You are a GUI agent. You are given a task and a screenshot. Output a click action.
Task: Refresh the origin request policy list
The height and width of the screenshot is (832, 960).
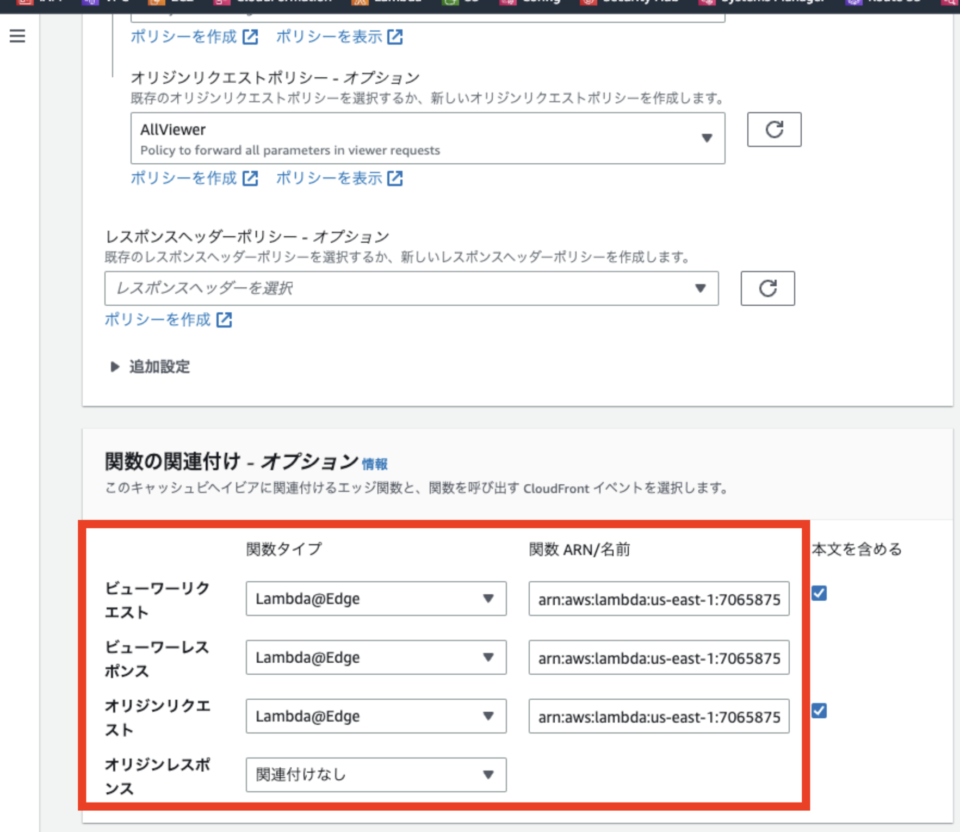774,129
